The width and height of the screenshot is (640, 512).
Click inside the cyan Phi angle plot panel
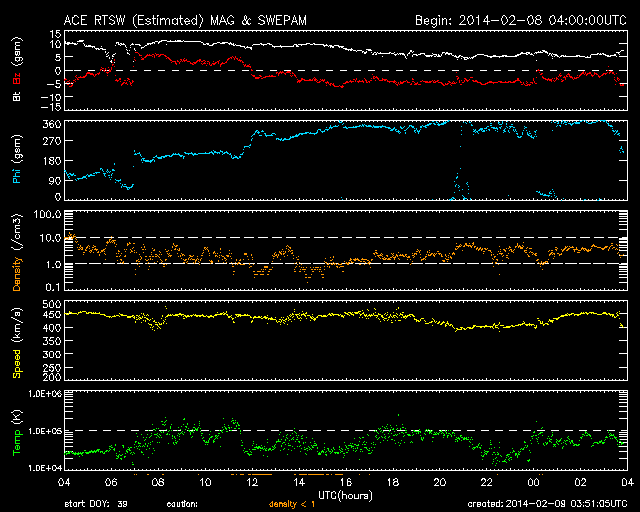tap(346, 160)
